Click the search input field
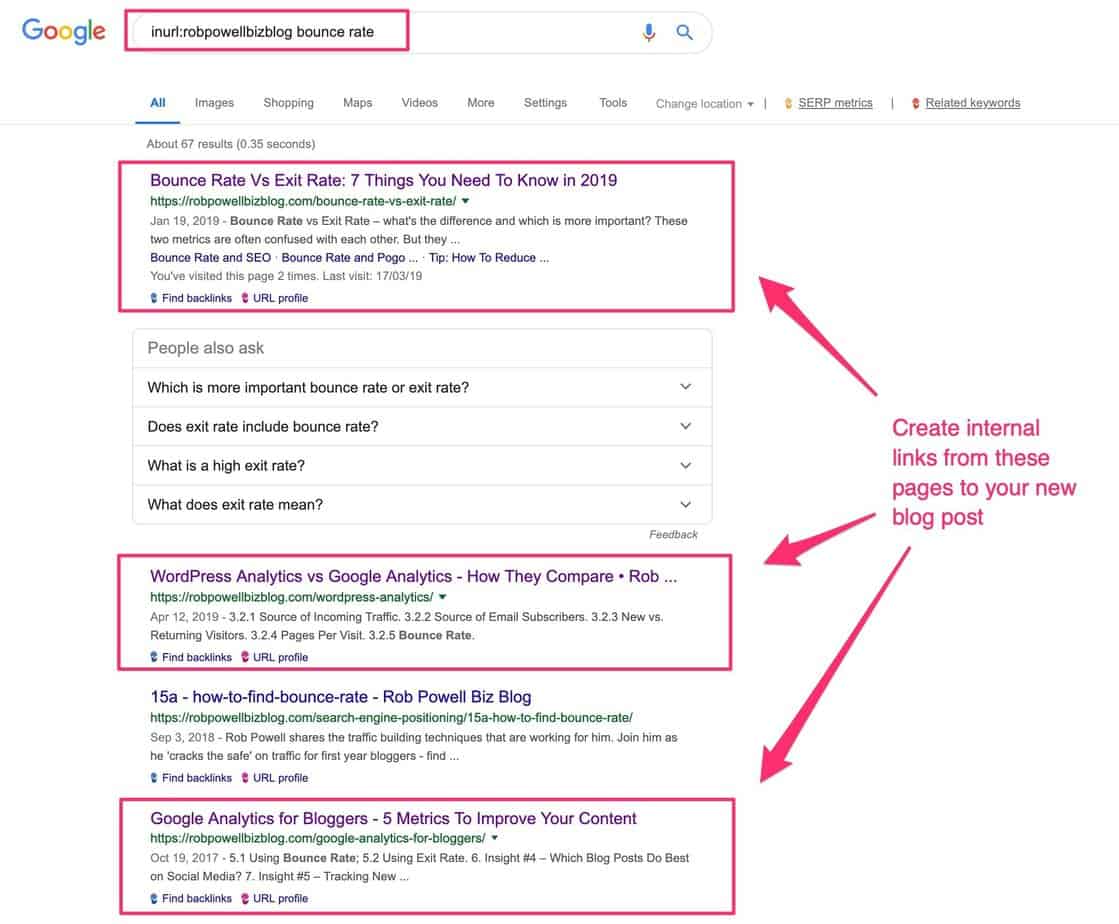The height and width of the screenshot is (924, 1119). pos(300,31)
